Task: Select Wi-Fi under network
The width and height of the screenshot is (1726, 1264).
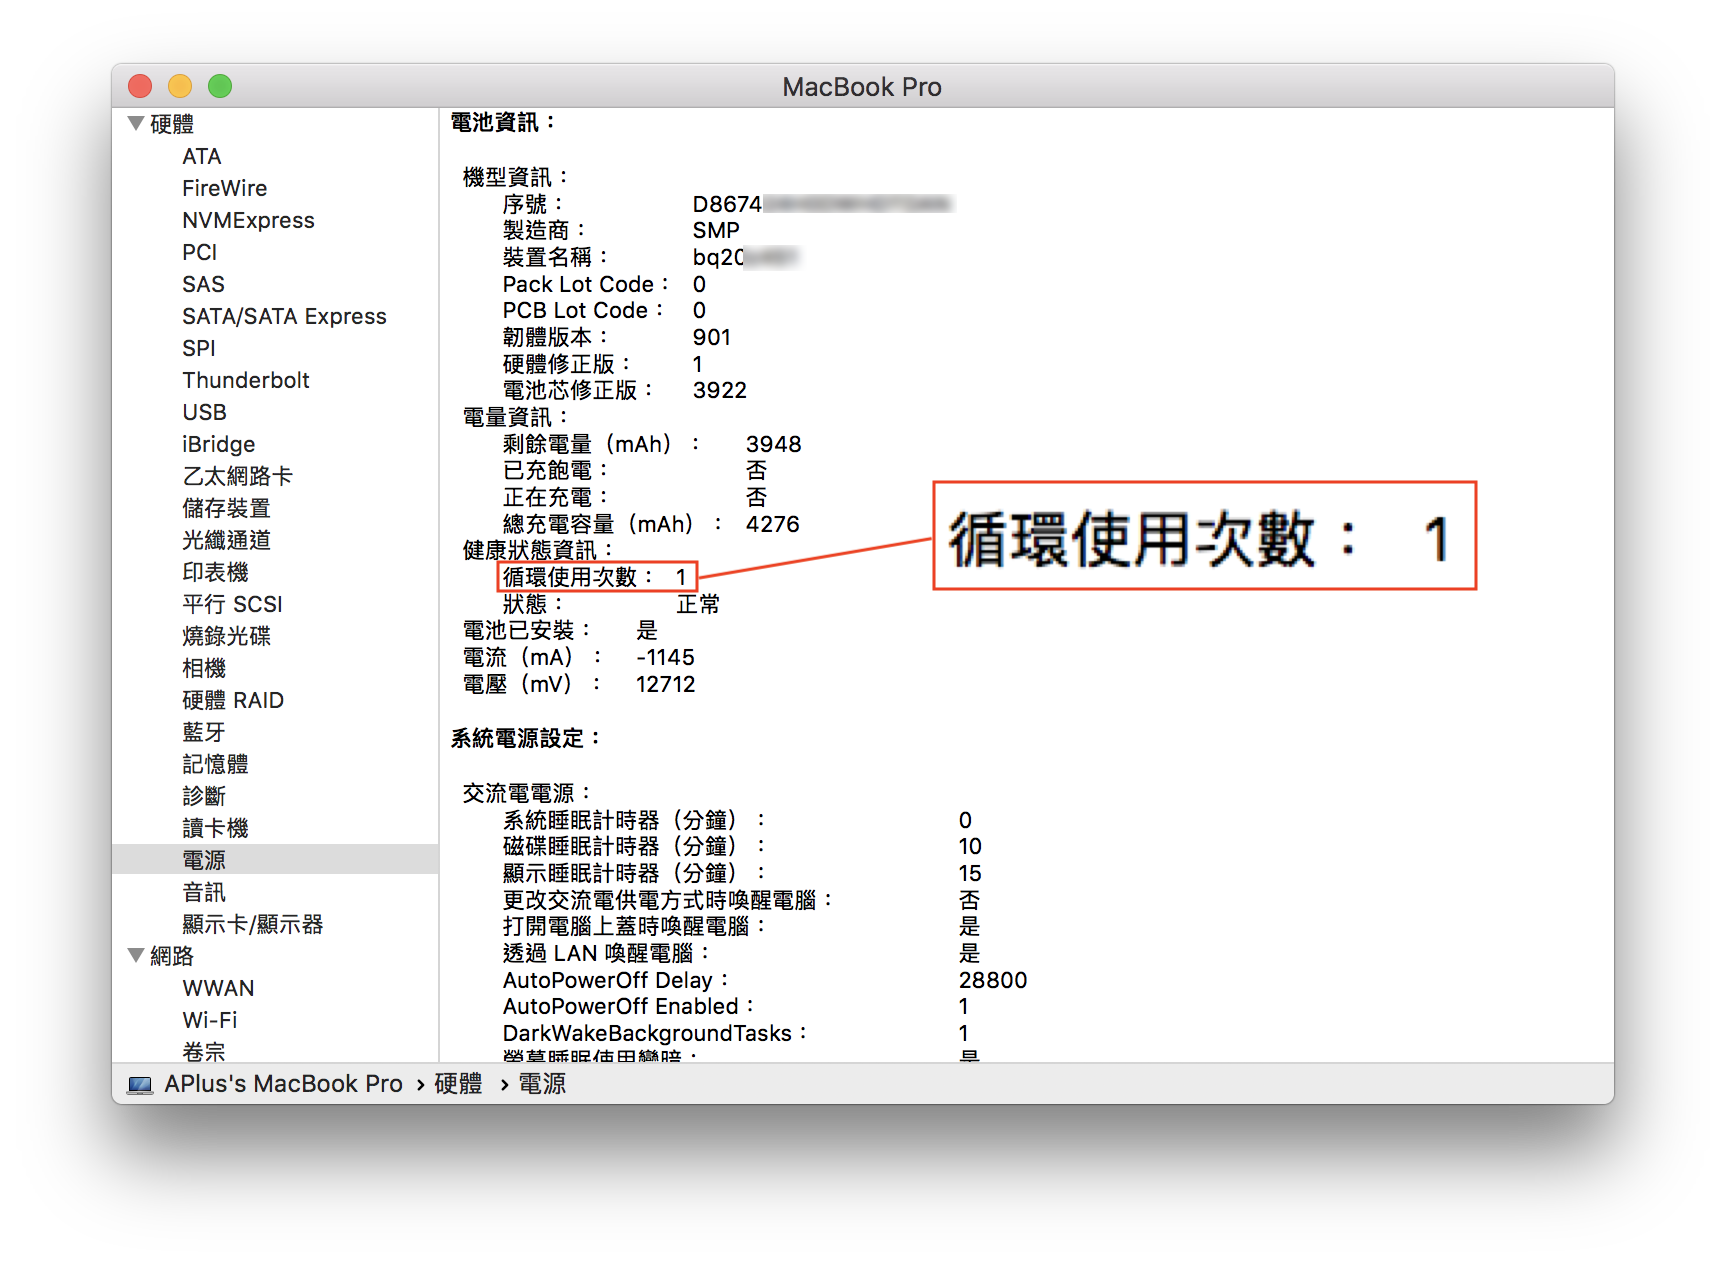Action: pos(210,1020)
